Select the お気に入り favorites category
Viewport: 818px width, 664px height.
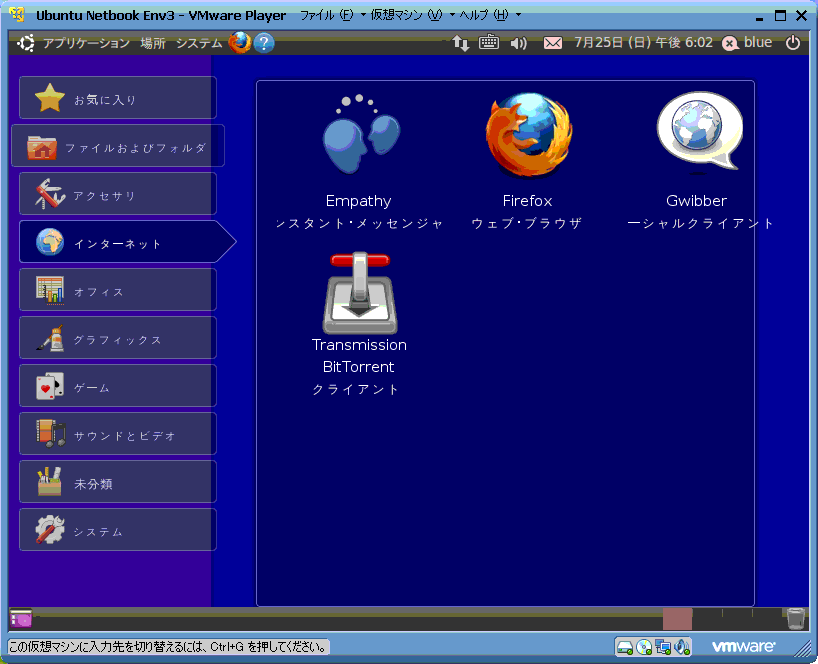(118, 98)
